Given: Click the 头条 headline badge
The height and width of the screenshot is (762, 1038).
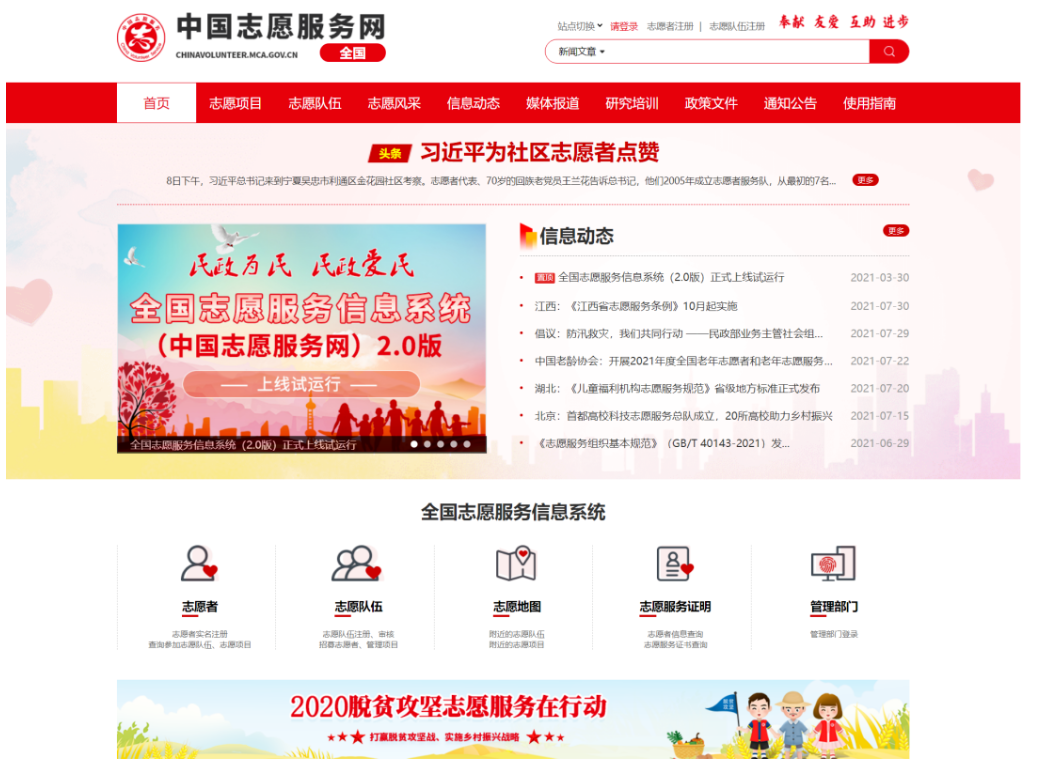Looking at the screenshot, I should [389, 154].
